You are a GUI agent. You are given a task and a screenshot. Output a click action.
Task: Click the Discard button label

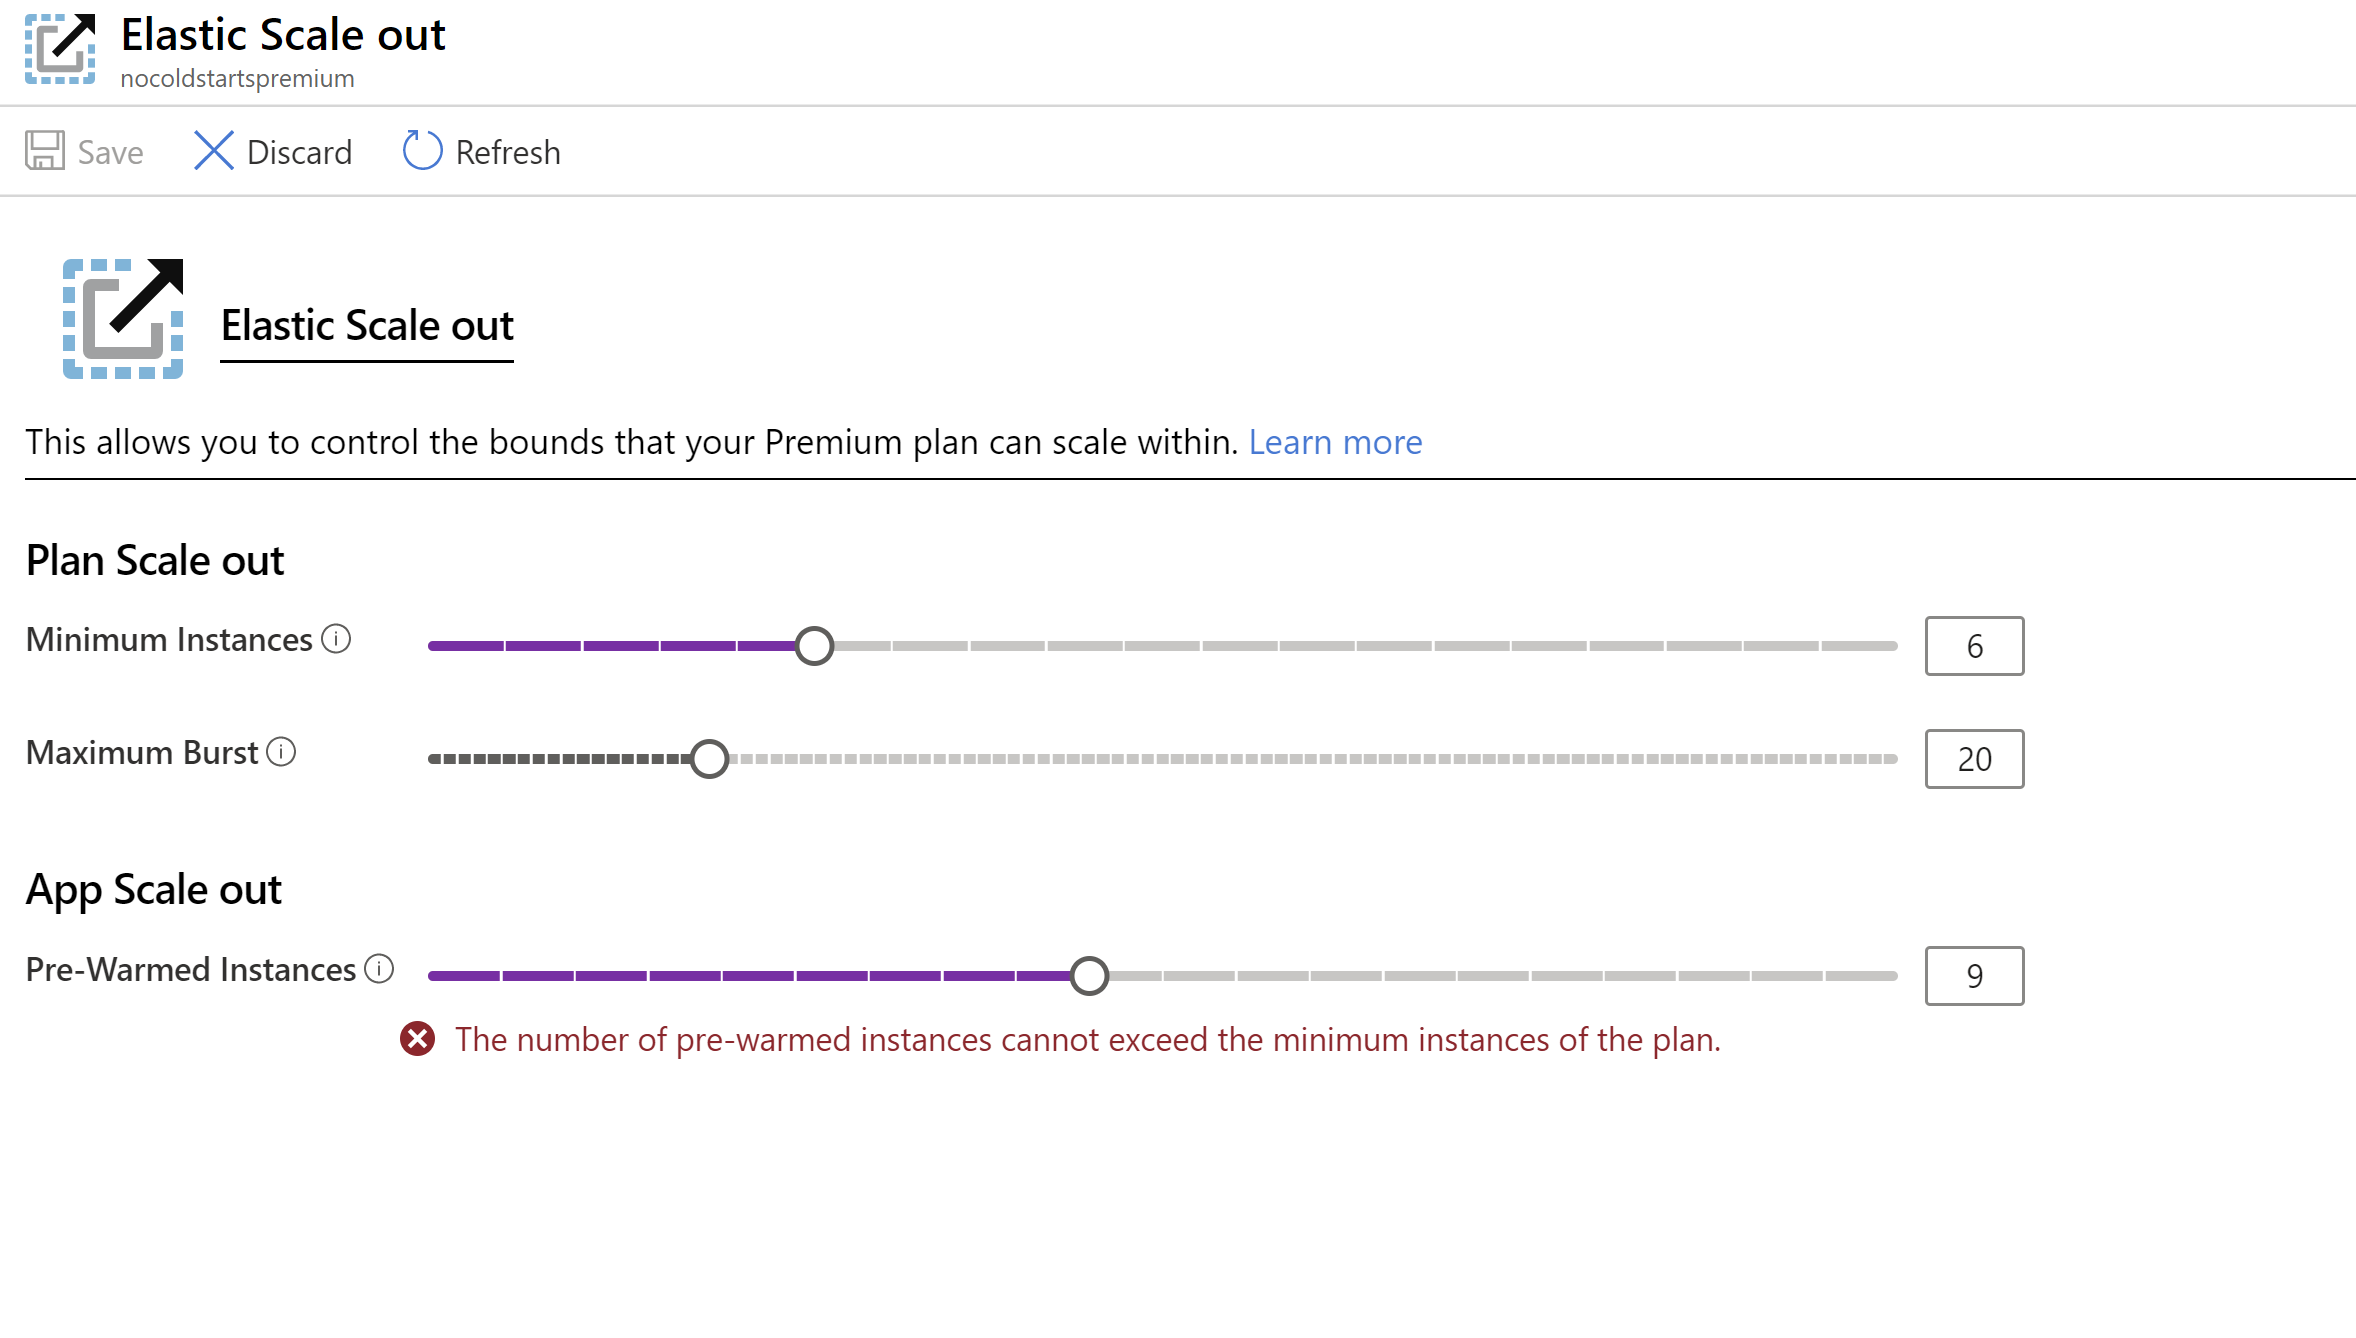(299, 152)
